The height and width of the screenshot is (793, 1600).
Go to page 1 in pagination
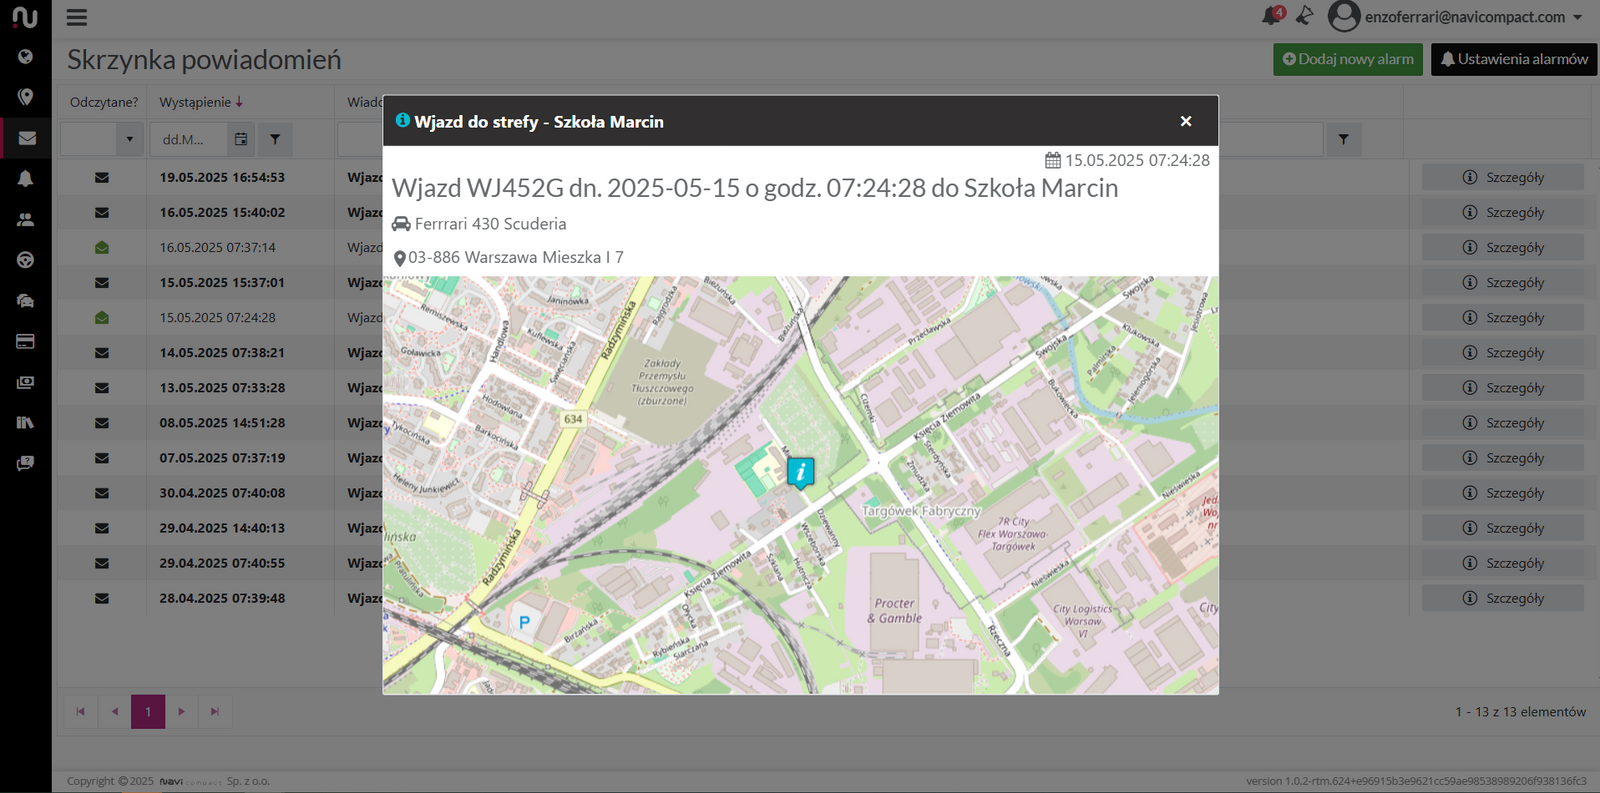[x=148, y=711]
